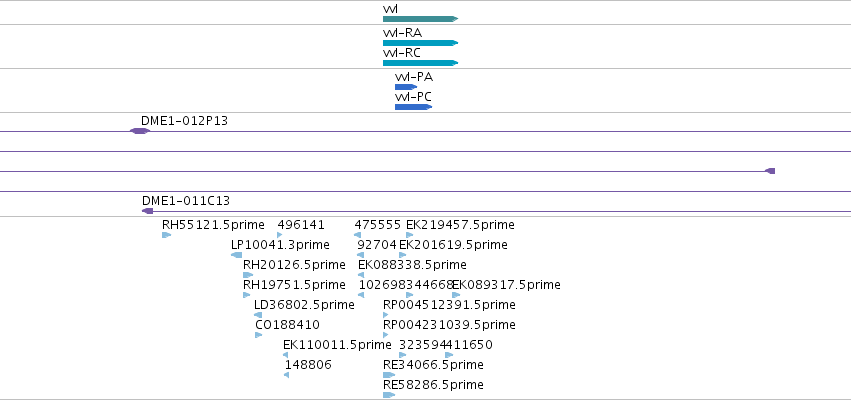Select the RH20126.5prime EST glyph

[248, 275]
